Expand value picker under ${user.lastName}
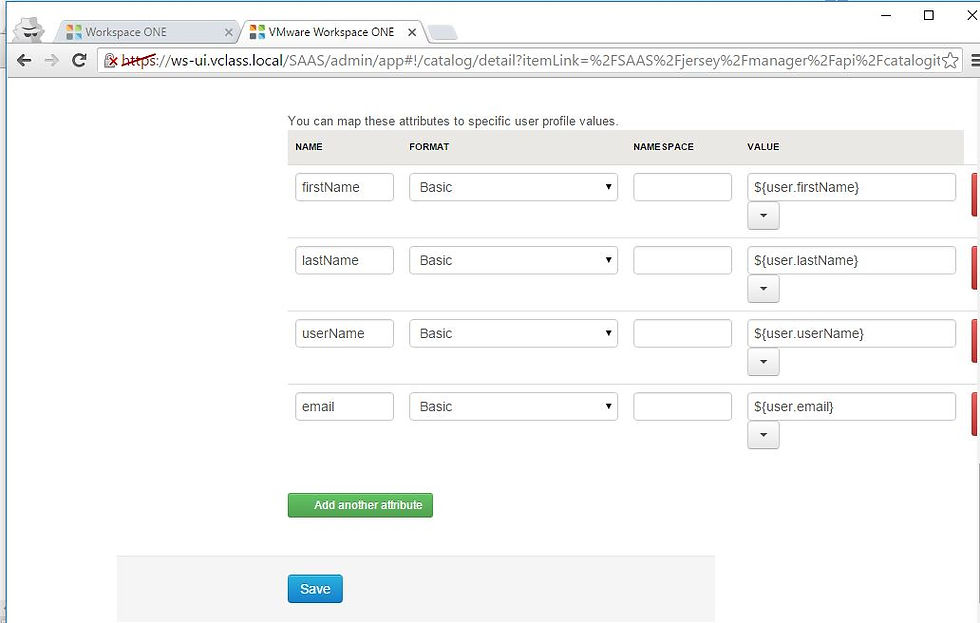This screenshot has width=980, height=623. 763,289
